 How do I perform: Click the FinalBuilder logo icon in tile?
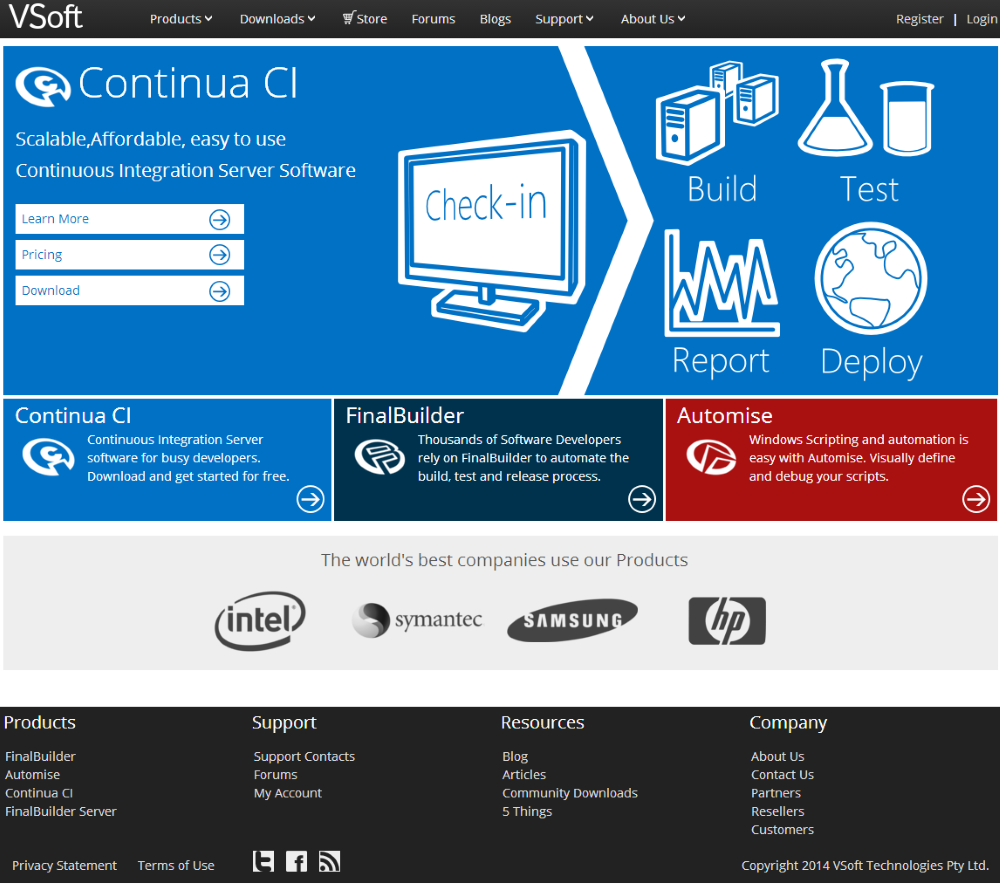[x=380, y=457]
